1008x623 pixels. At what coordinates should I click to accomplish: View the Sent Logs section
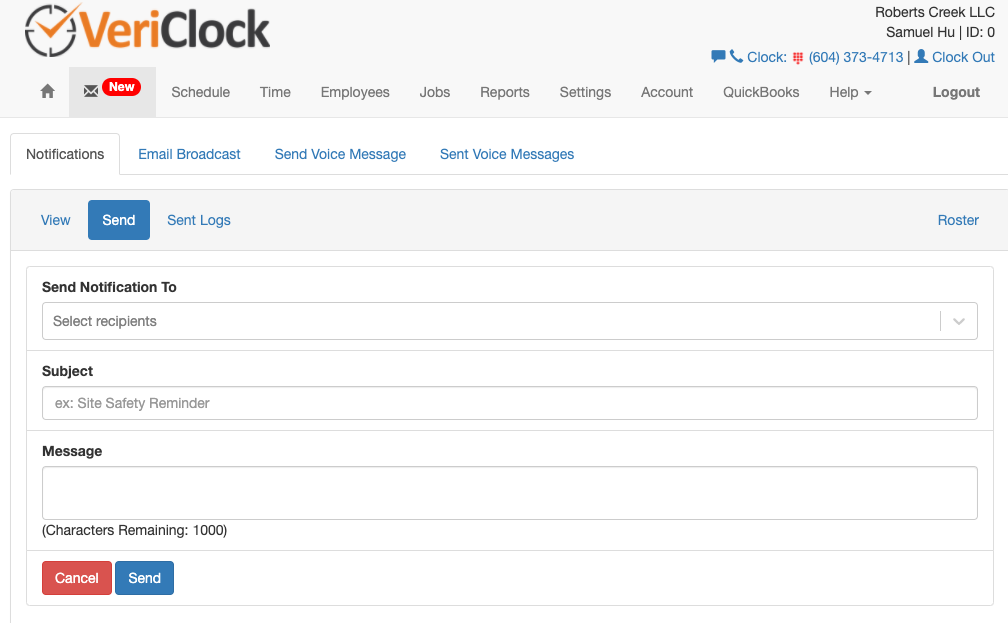(x=198, y=219)
